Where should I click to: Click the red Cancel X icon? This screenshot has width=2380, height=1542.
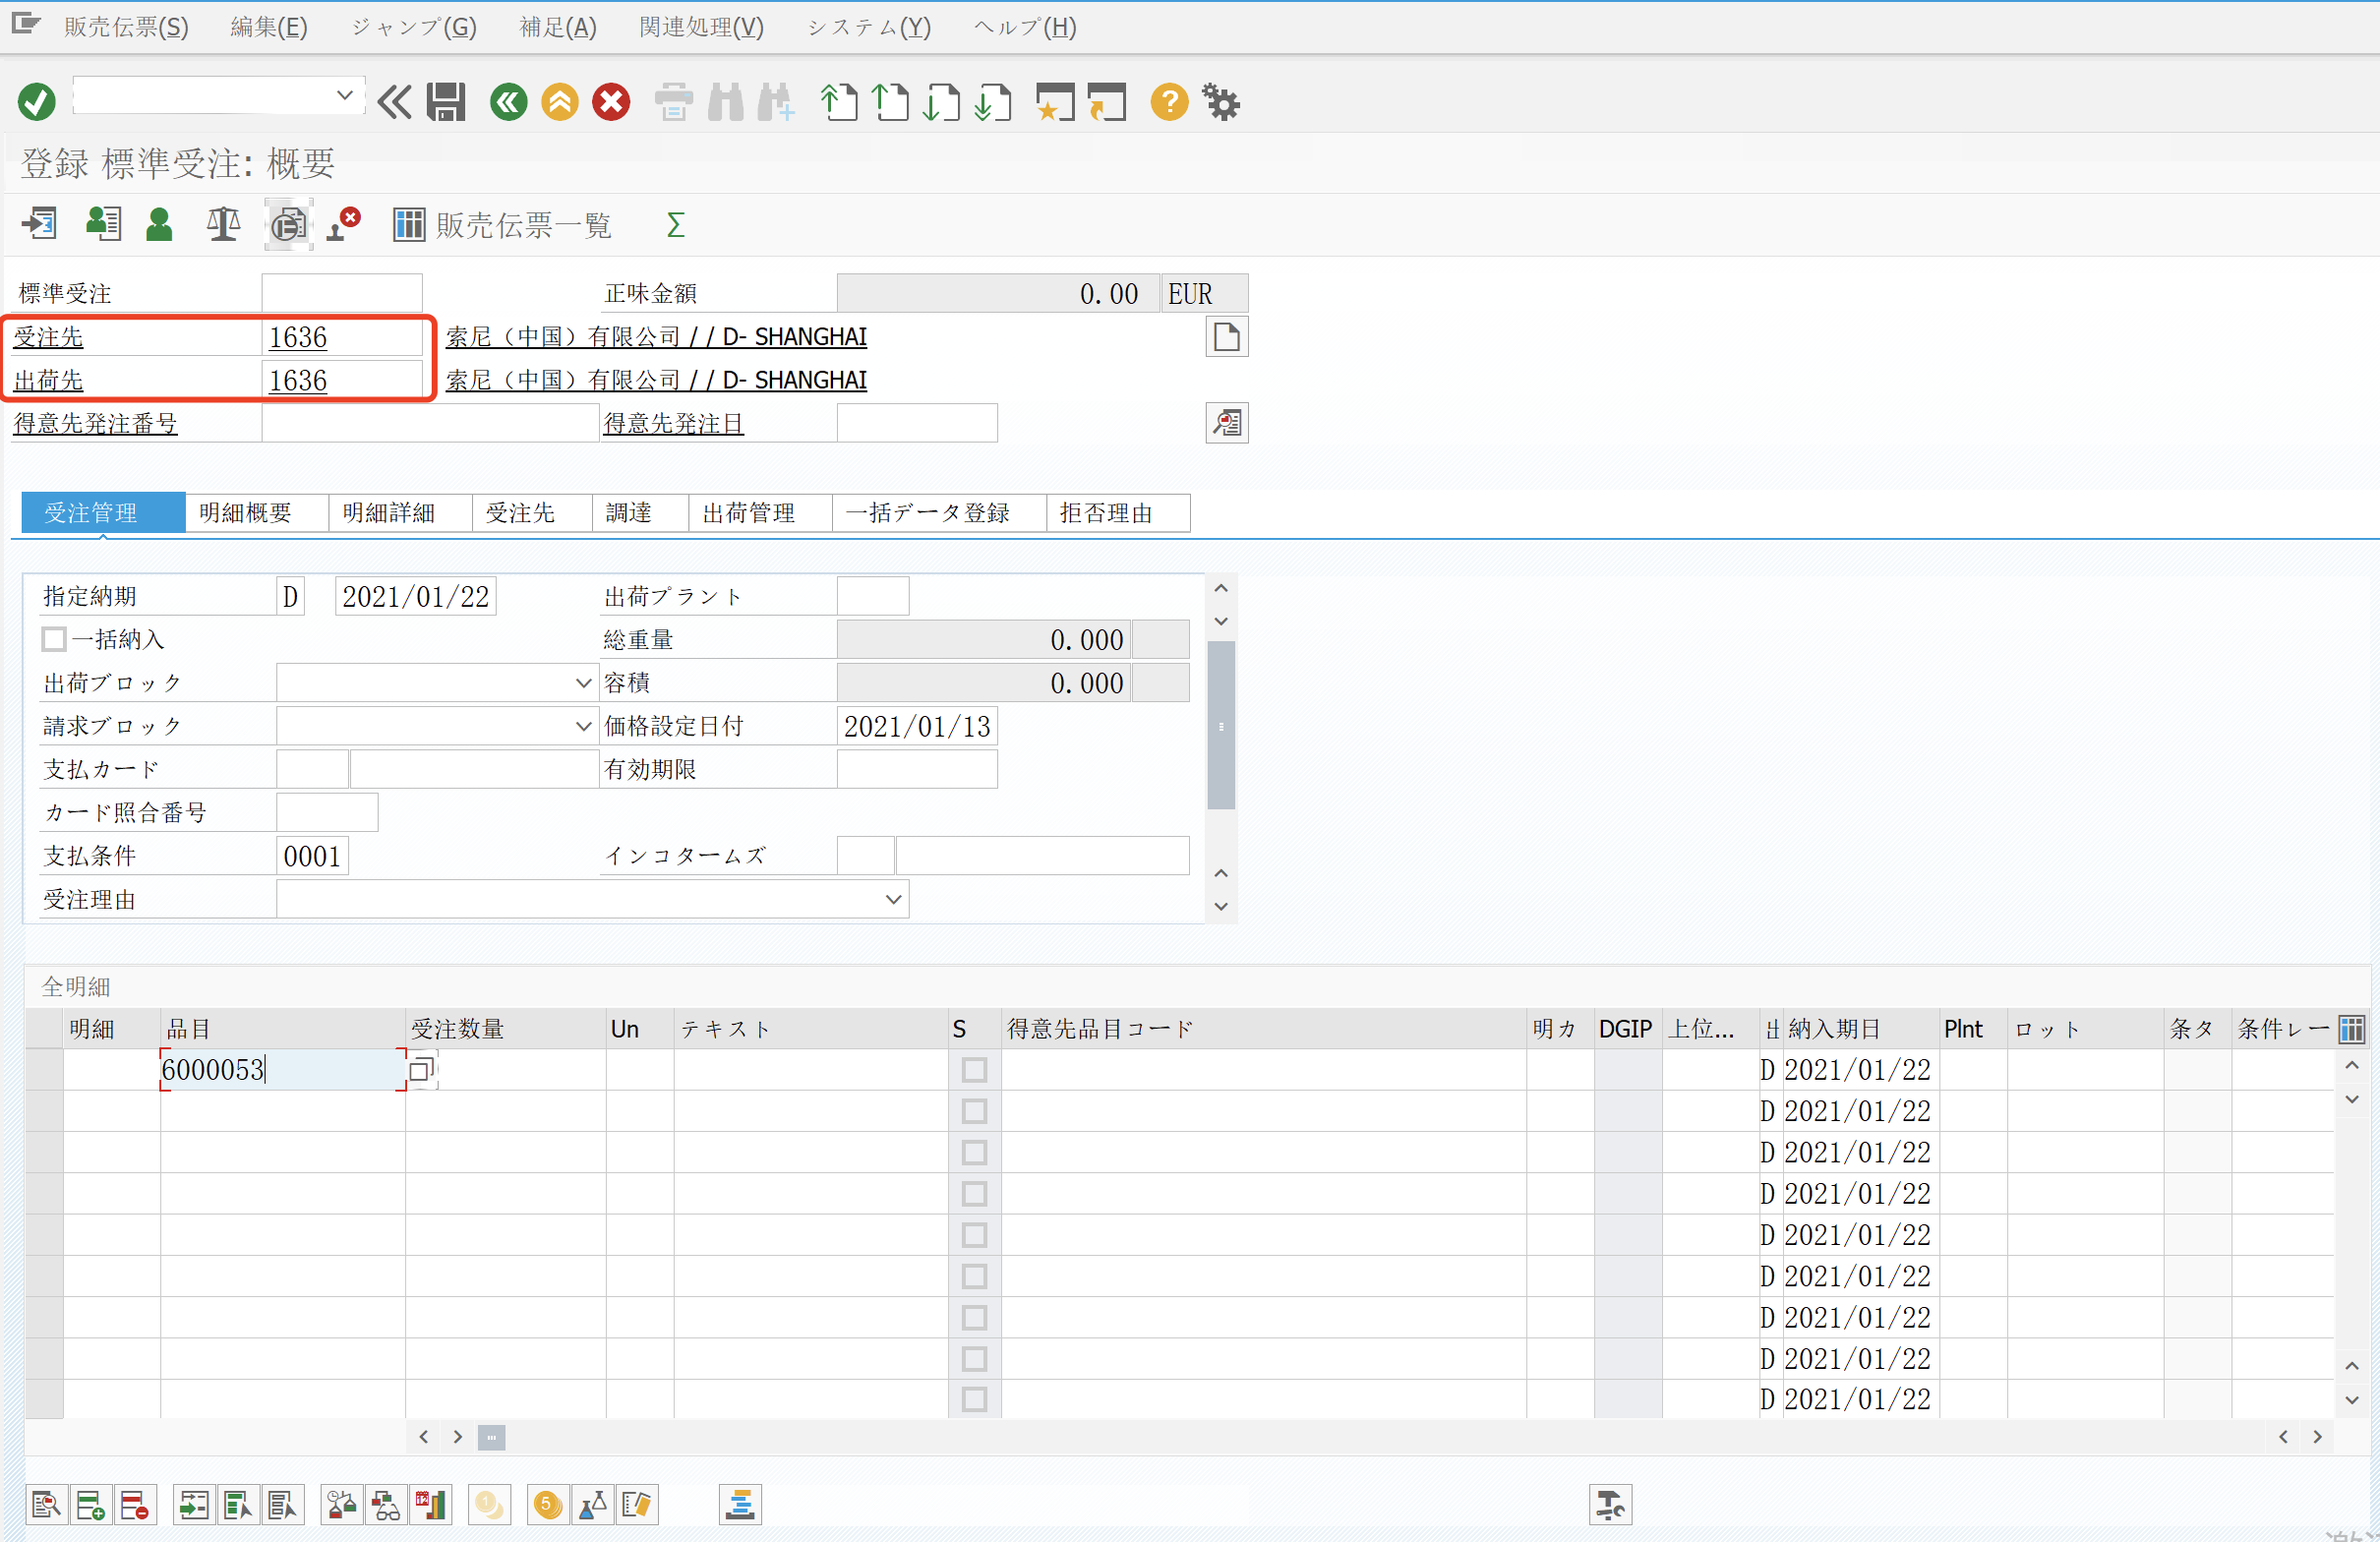(611, 102)
